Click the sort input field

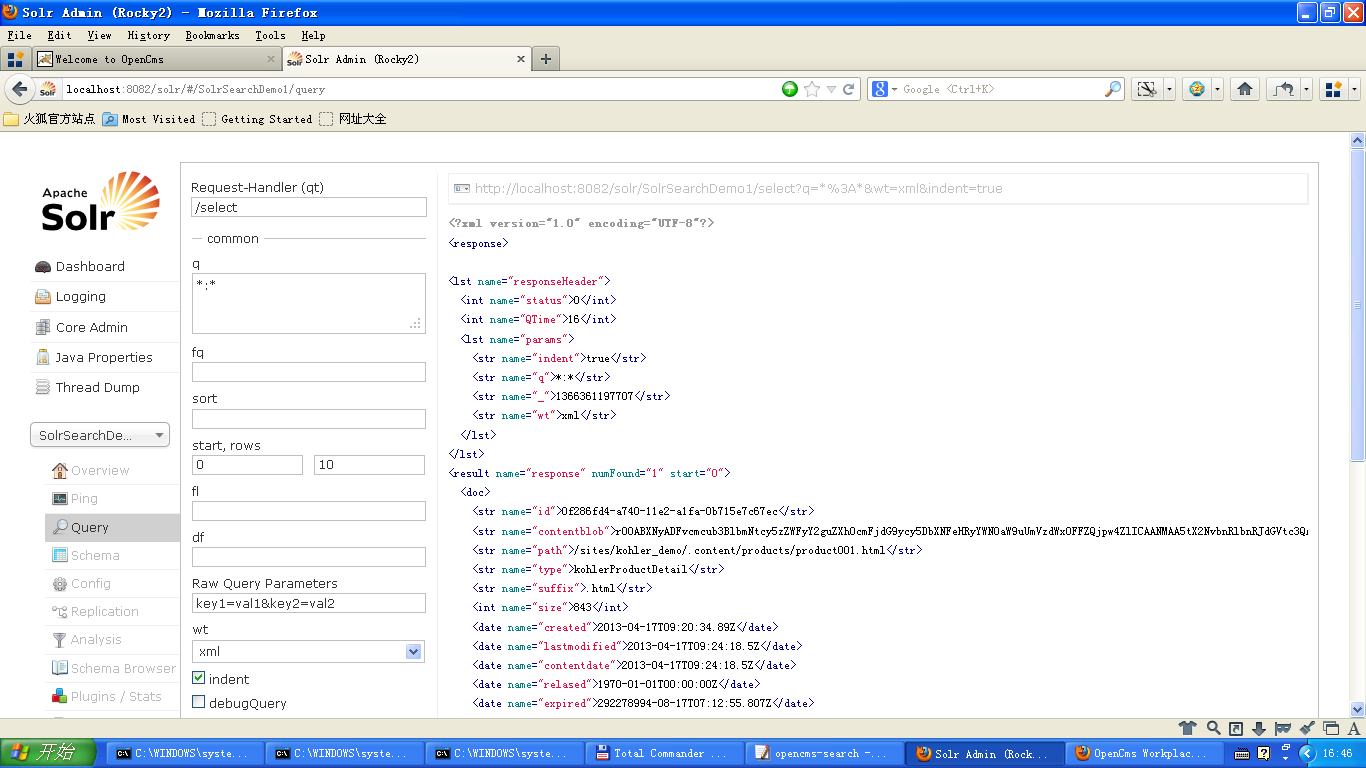tap(309, 419)
